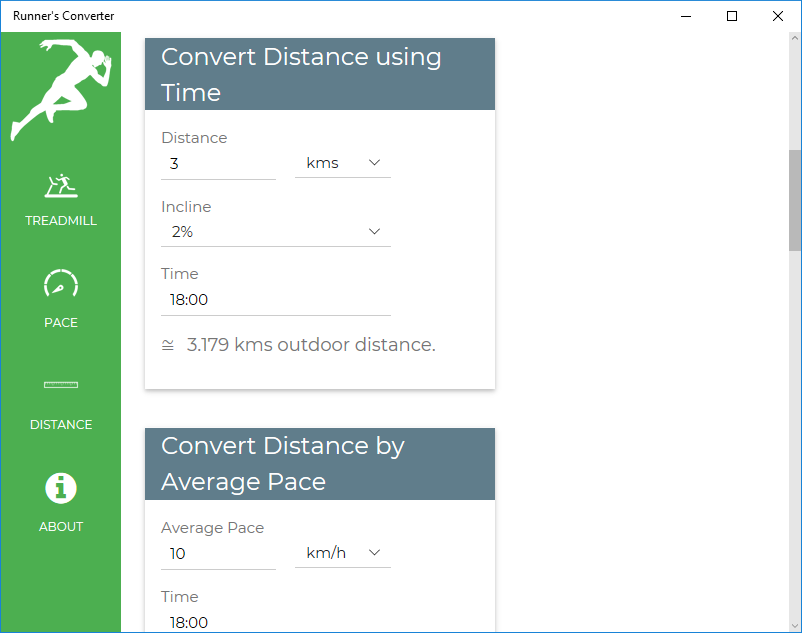Open the DISTANCE section label
This screenshot has height=633, width=802.
(x=61, y=424)
